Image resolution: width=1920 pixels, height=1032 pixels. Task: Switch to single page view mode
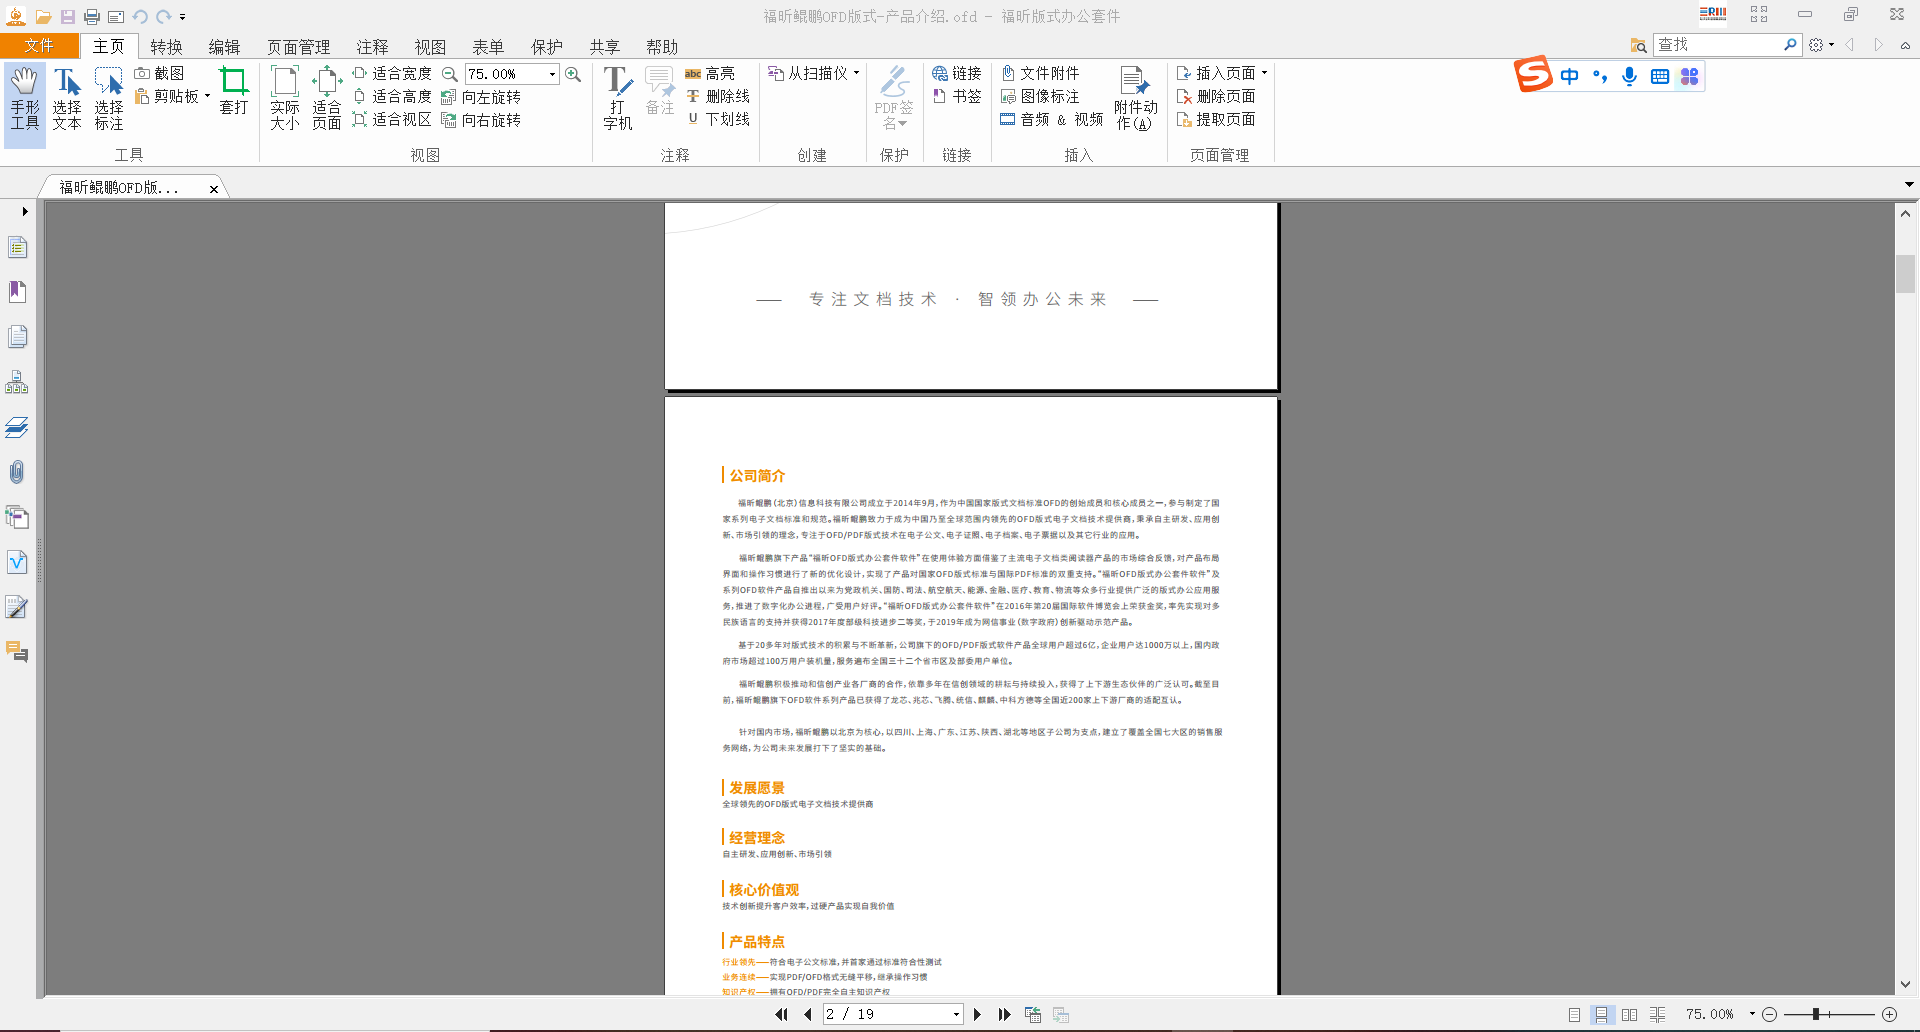click(x=1574, y=1014)
